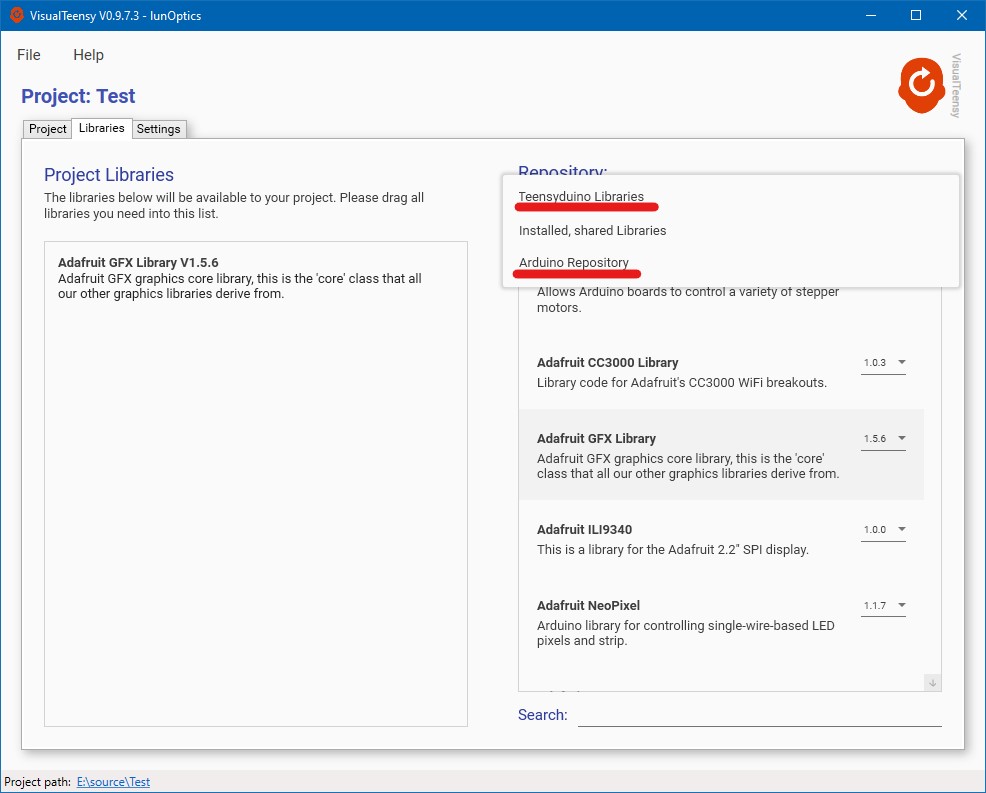Switch to the Settings tab
The height and width of the screenshot is (793, 986).
tap(158, 128)
